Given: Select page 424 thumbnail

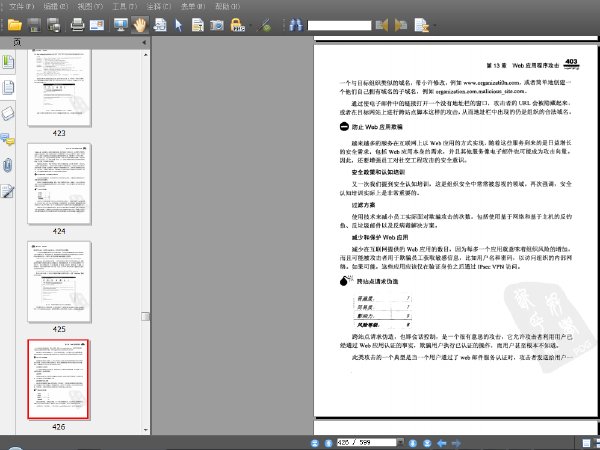Looking at the screenshot, I should pyautogui.click(x=59, y=184).
